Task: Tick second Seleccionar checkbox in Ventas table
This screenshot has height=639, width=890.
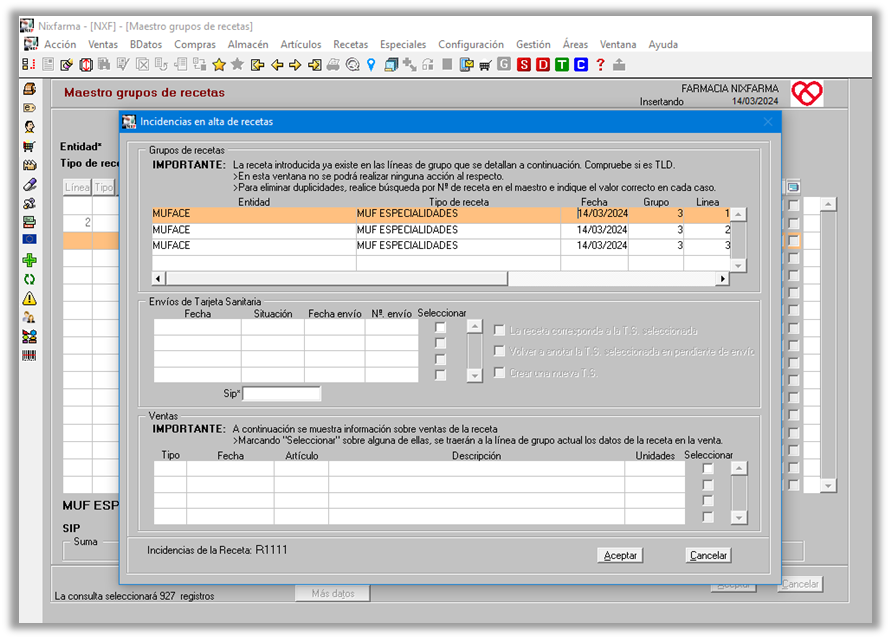Action: pos(708,485)
